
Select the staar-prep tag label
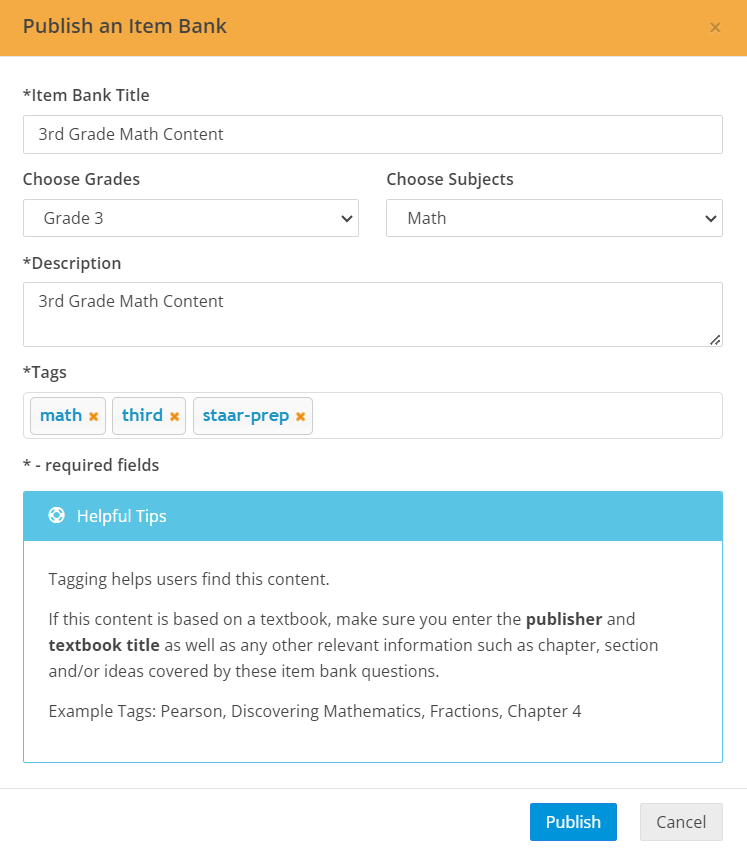click(x=246, y=416)
